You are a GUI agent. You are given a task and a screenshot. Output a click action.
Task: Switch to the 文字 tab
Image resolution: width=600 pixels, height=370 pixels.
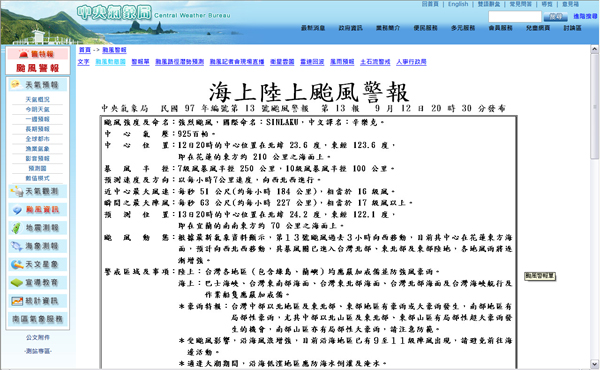83,62
